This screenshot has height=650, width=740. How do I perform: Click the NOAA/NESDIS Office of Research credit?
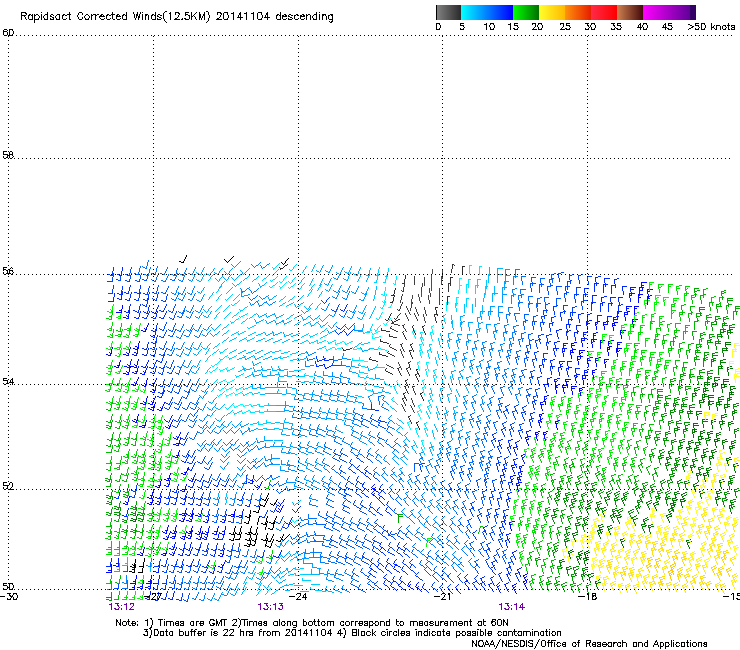click(x=589, y=644)
